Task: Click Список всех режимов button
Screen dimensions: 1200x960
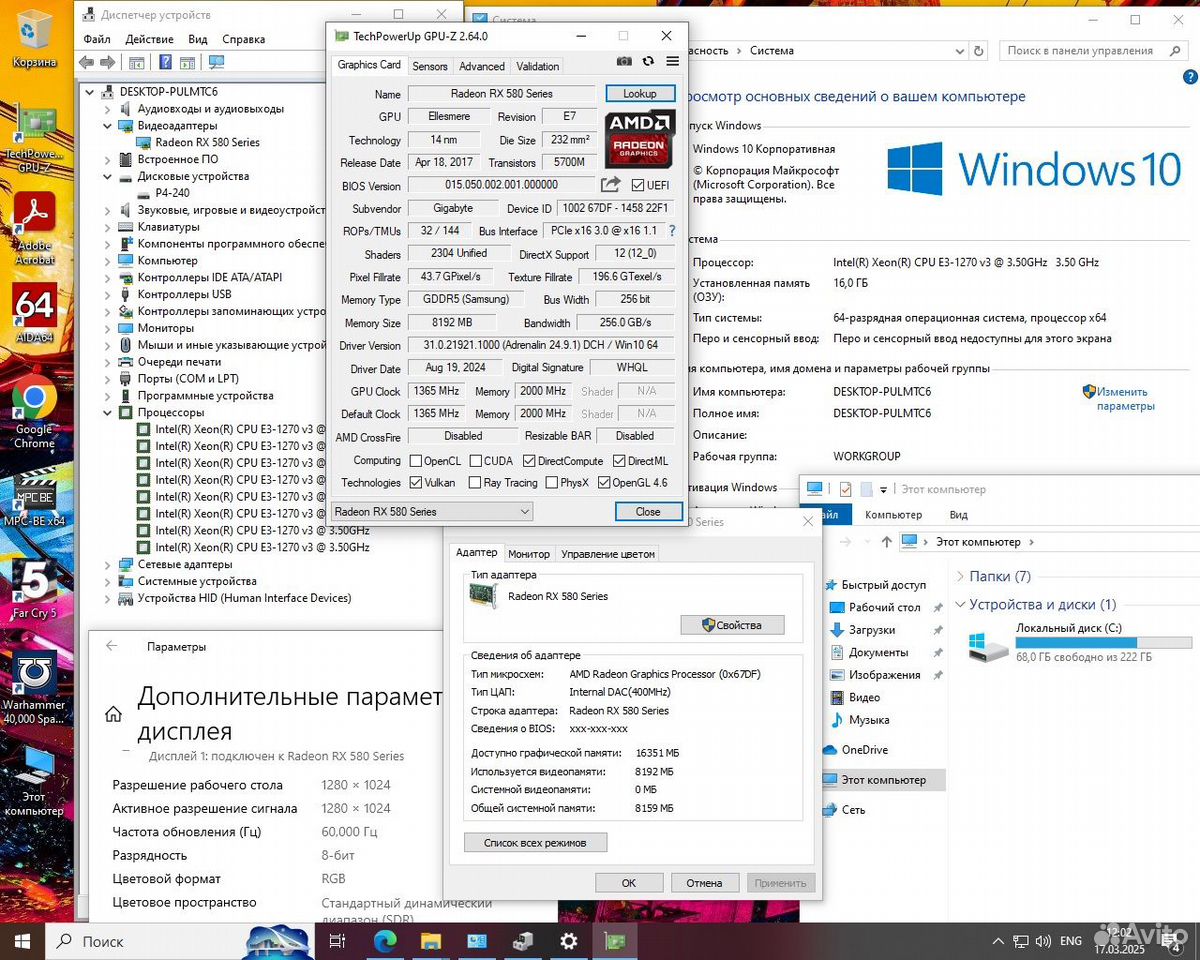Action: pos(535,842)
